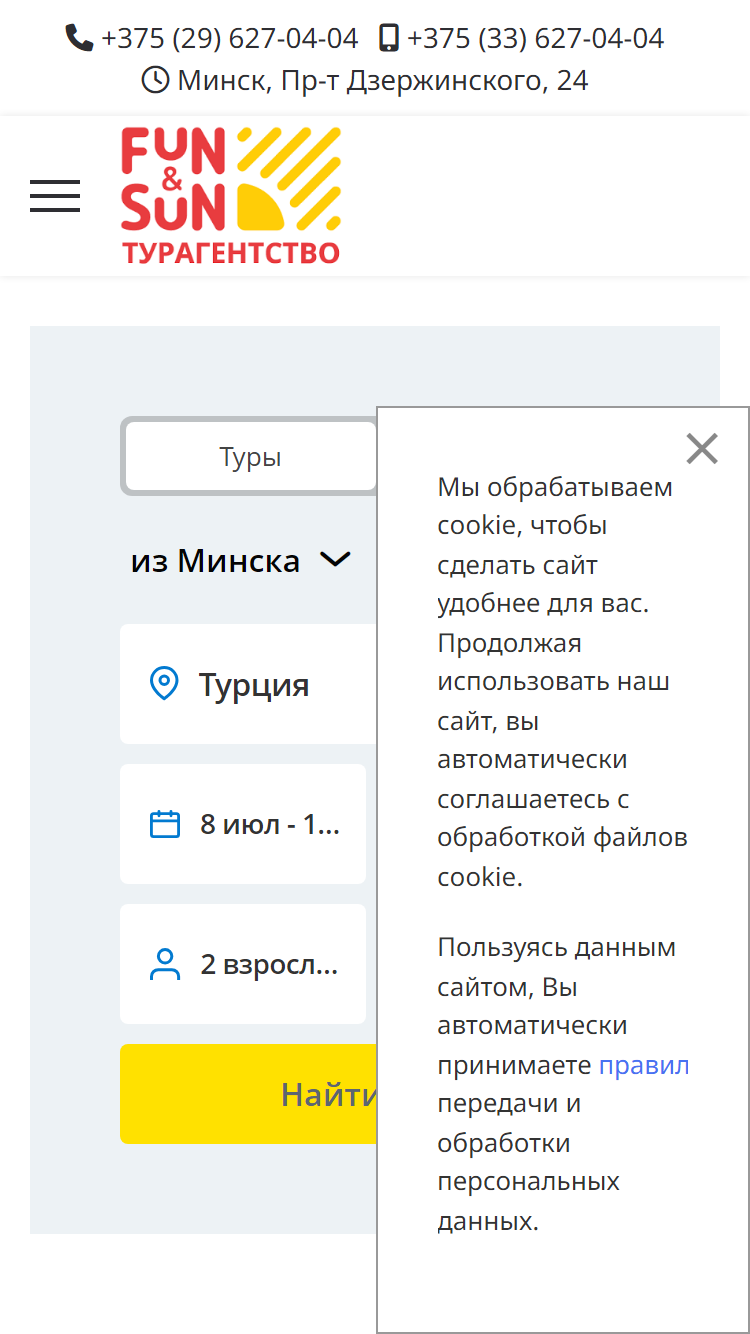Expand the chevron next to из Минска
The image size is (750, 1334).
[x=335, y=559]
